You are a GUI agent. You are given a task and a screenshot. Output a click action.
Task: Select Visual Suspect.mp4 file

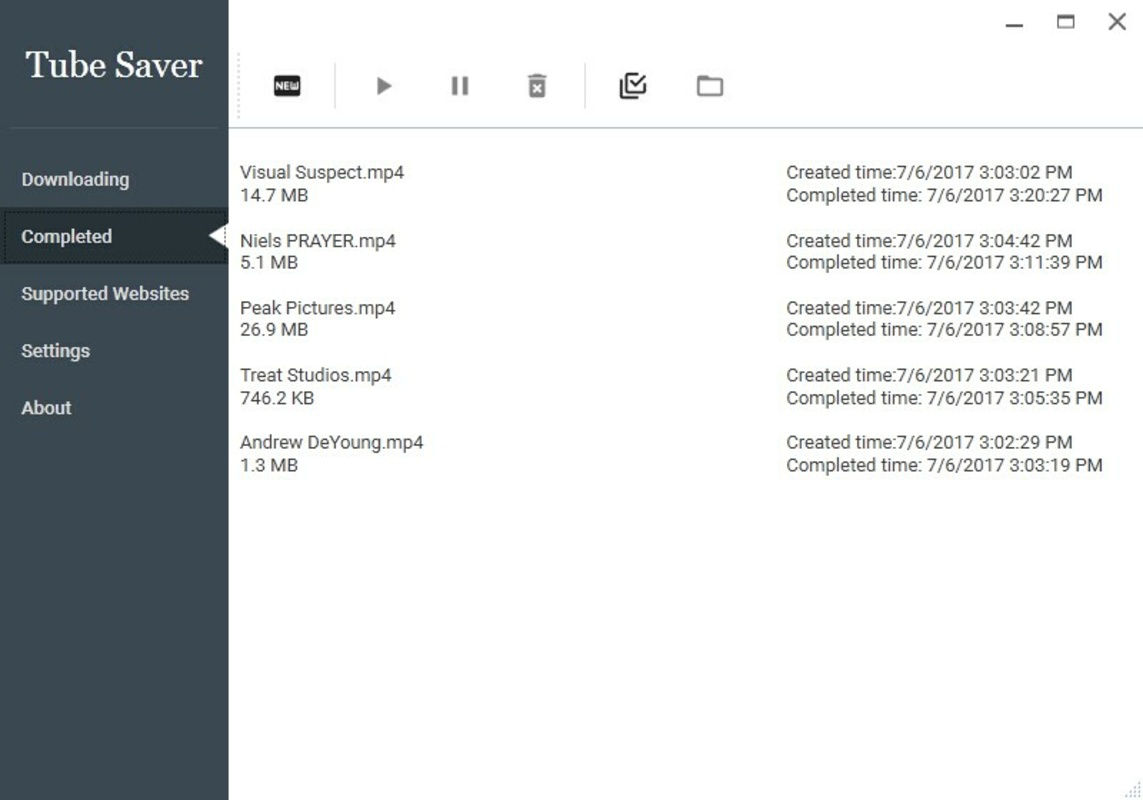point(321,173)
